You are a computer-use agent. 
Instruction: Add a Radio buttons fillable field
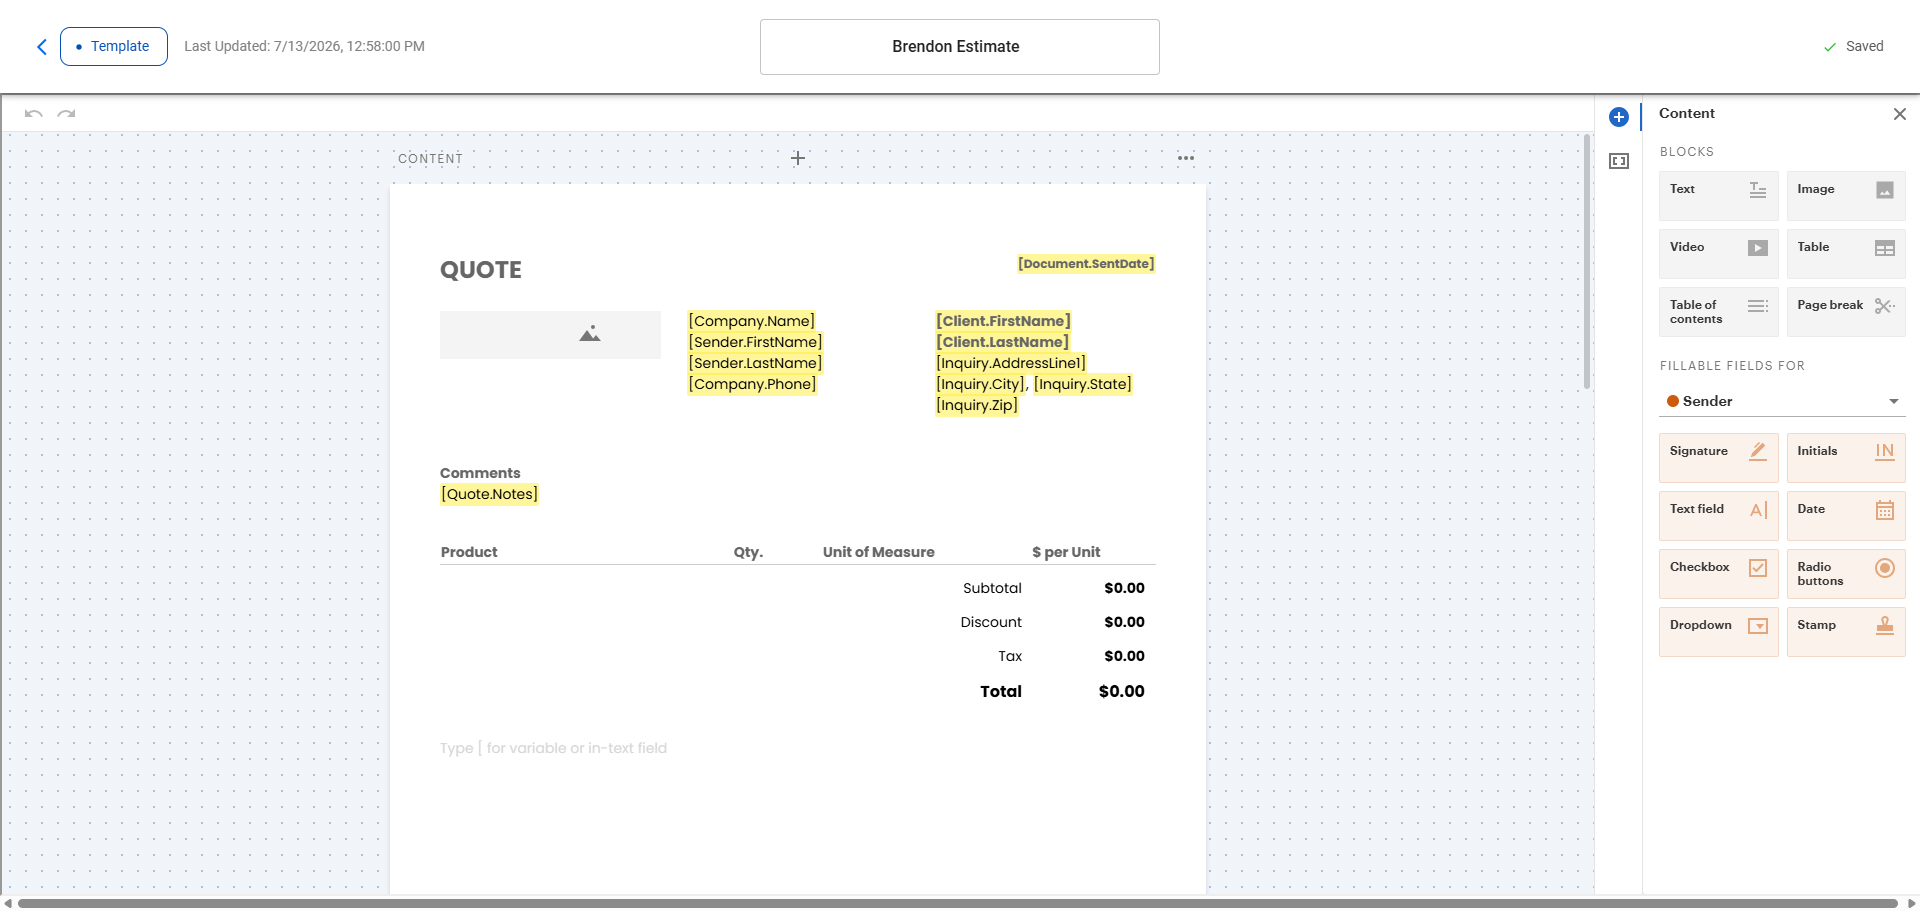(1846, 574)
